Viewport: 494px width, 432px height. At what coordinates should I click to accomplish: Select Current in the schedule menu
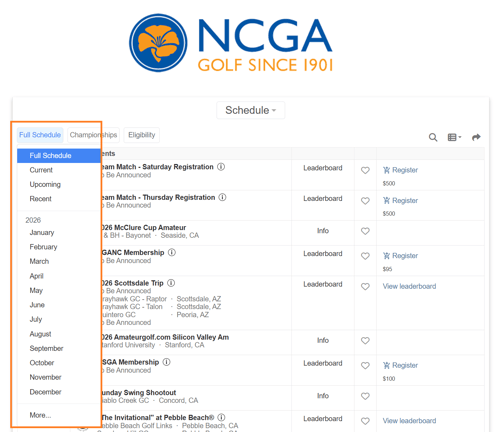point(41,170)
